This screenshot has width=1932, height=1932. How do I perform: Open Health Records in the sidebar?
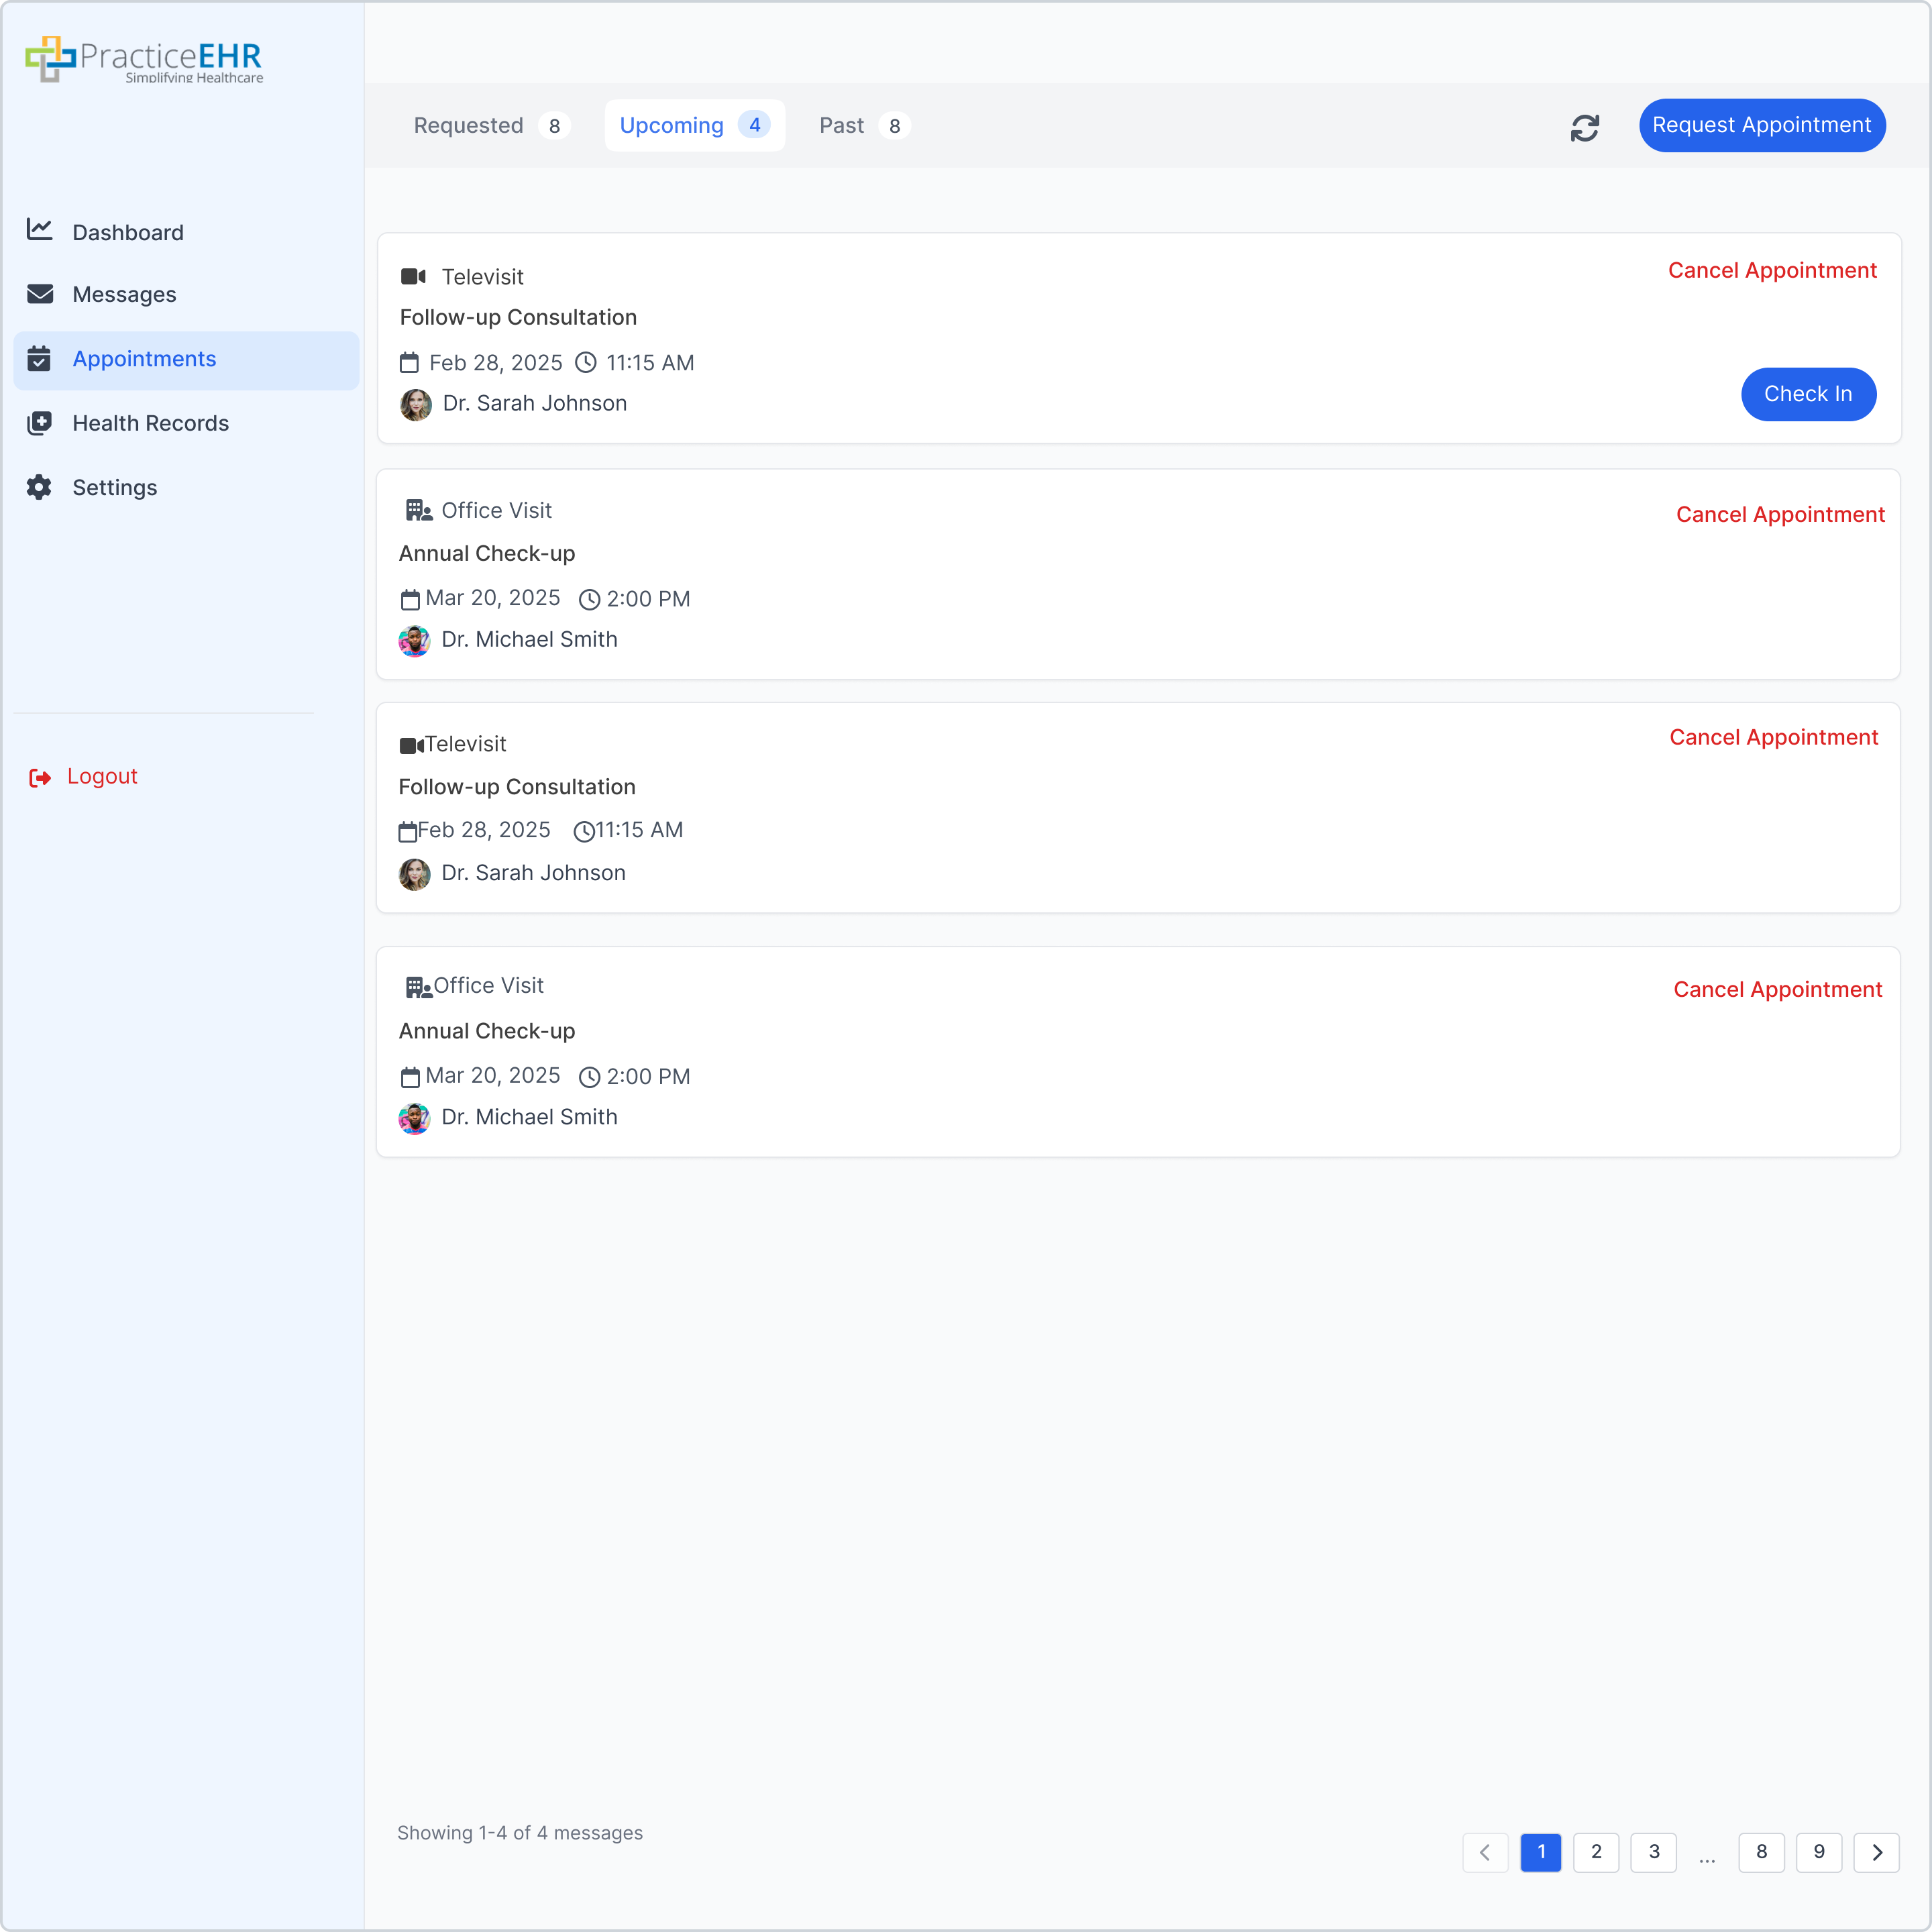[x=150, y=423]
